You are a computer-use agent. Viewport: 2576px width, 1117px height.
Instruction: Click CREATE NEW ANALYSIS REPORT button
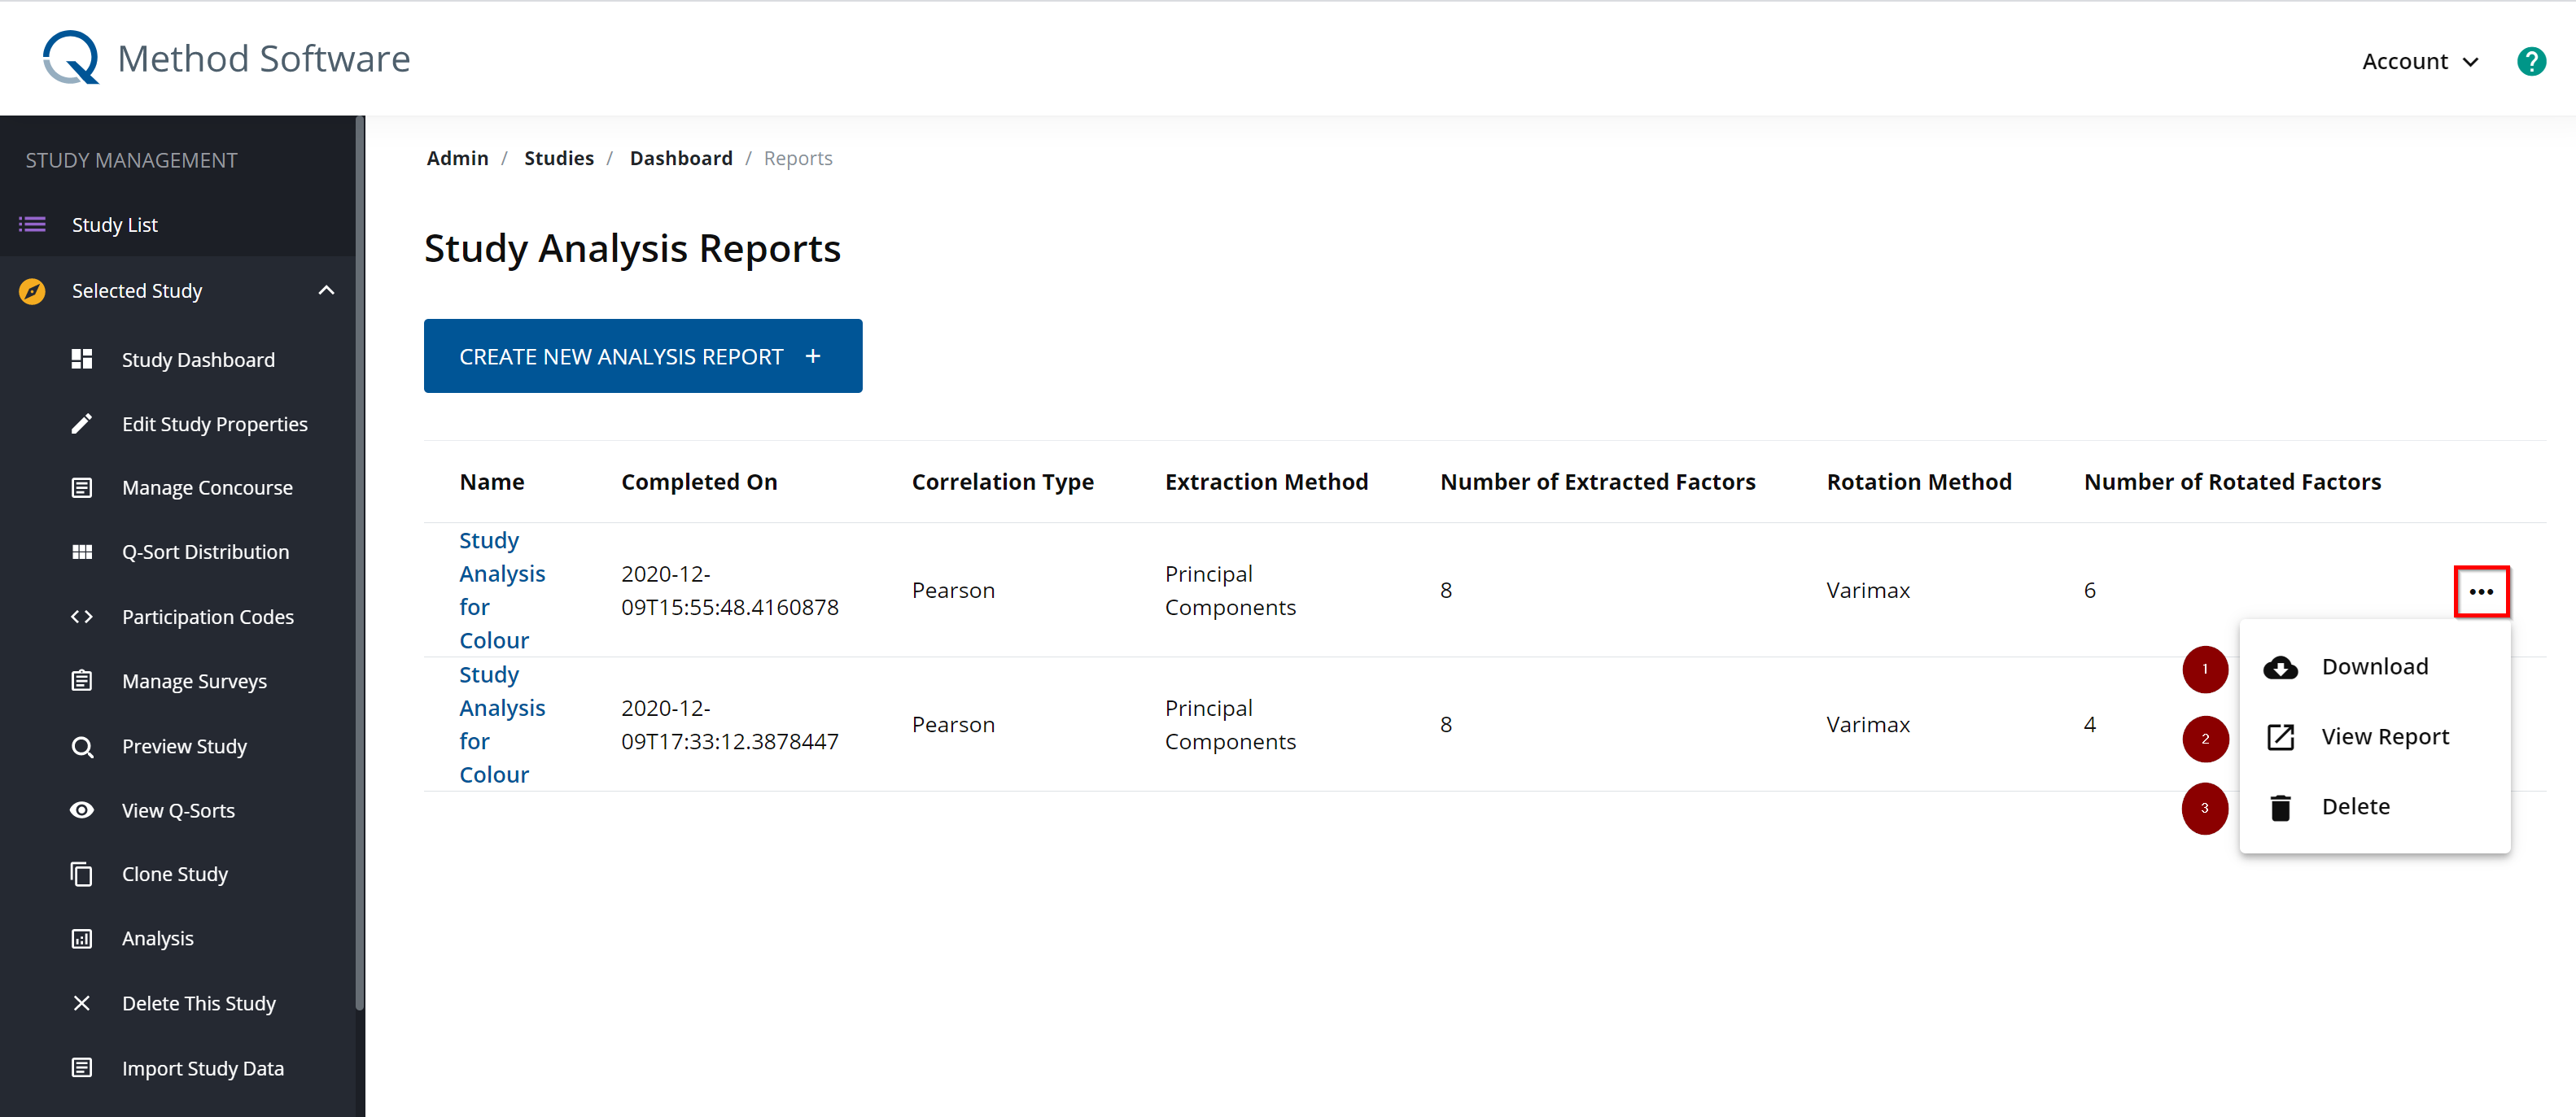(x=642, y=356)
